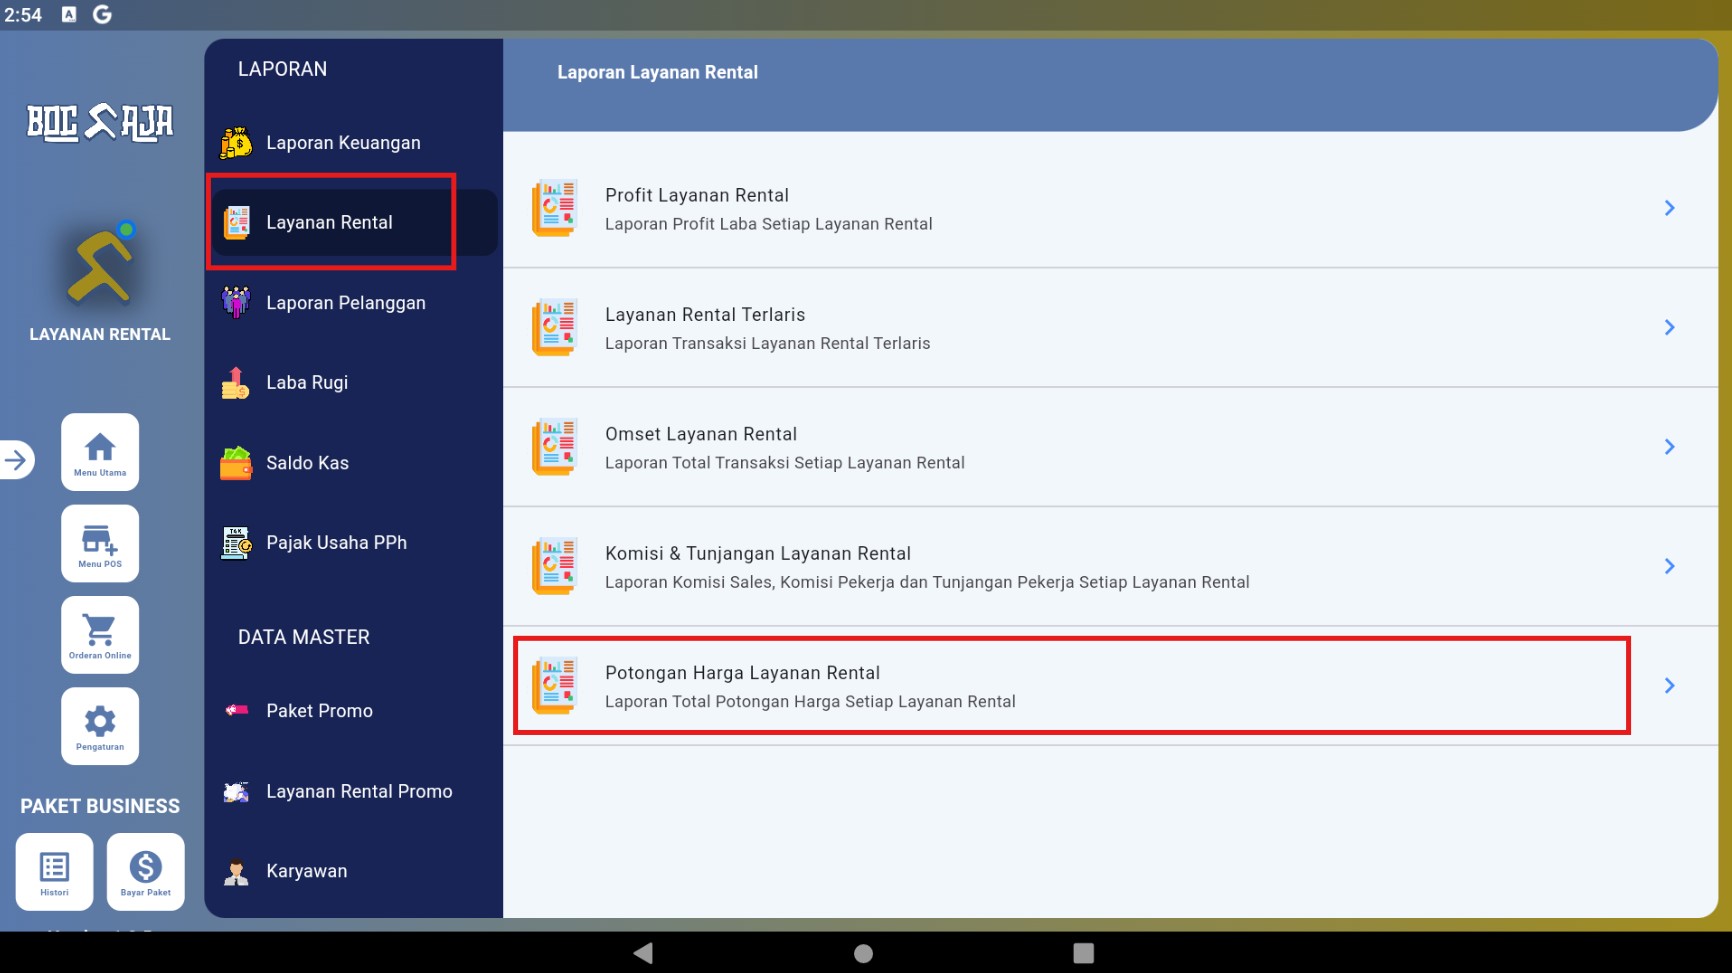Viewport: 1732px width, 973px height.
Task: Click the BOC AJA logo
Action: (x=100, y=122)
